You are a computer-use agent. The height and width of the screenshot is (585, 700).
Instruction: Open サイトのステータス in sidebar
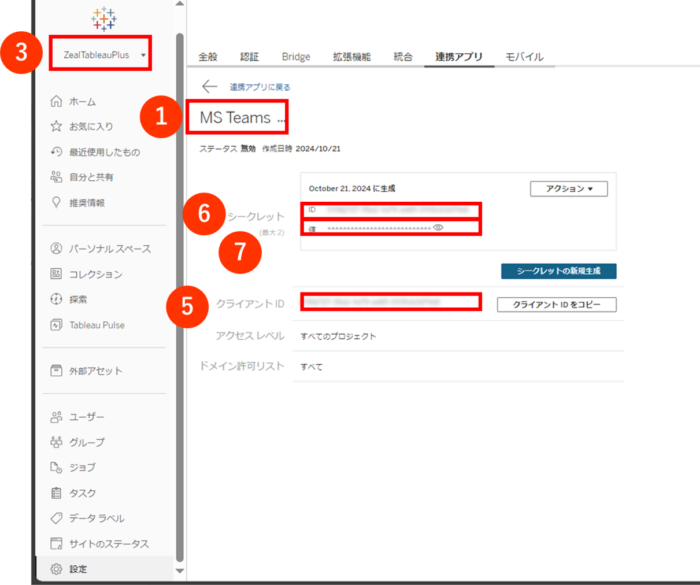tap(109, 544)
